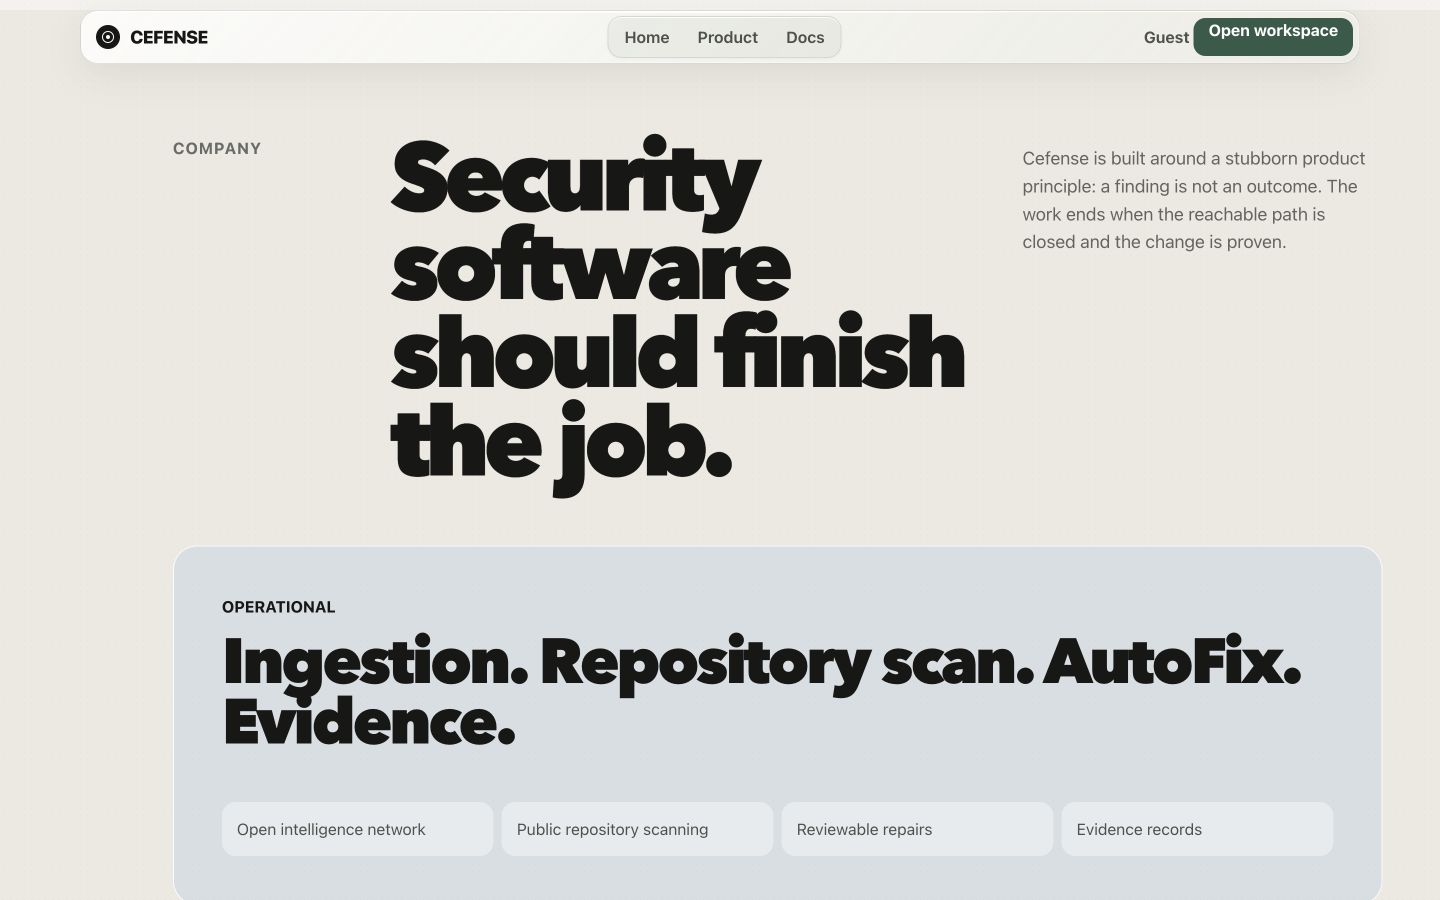1440x900 pixels.
Task: Go to the Home nav item
Action: 647,37
